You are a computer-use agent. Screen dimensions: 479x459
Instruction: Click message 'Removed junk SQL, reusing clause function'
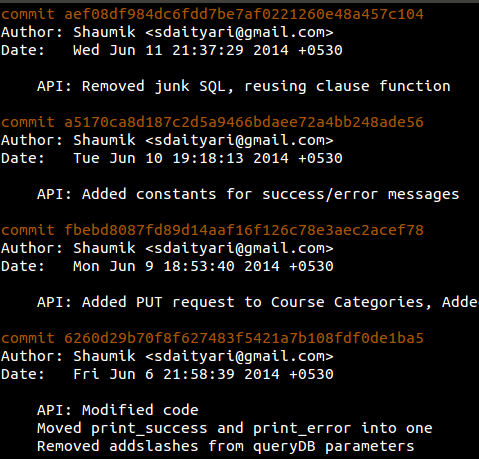[266, 87]
